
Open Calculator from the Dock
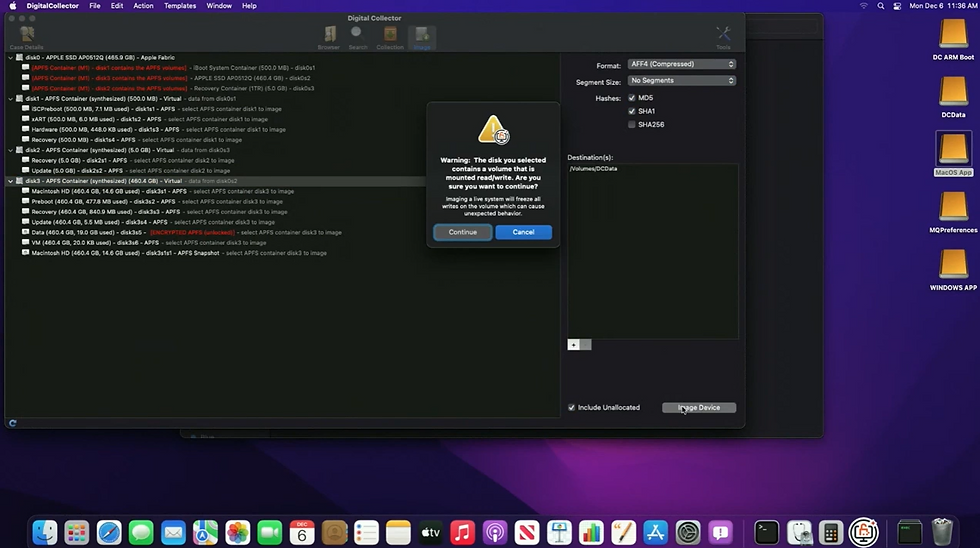[831, 532]
